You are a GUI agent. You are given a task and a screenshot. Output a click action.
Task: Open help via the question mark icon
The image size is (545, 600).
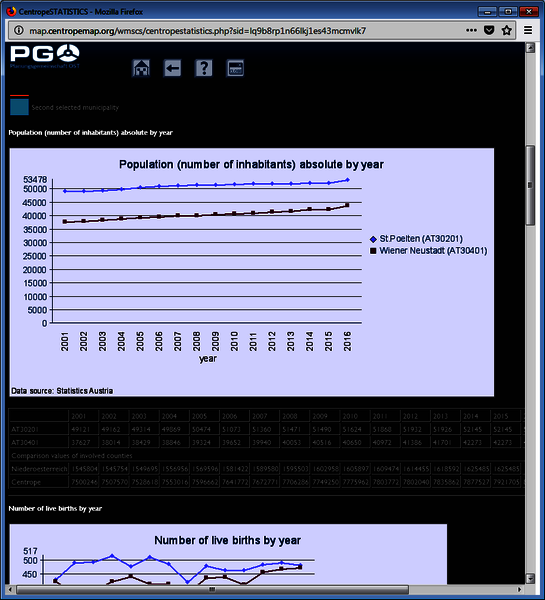point(204,68)
